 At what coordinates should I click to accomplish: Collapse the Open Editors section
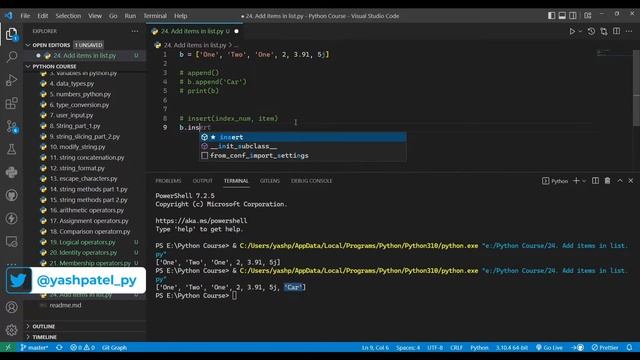coord(85,45)
